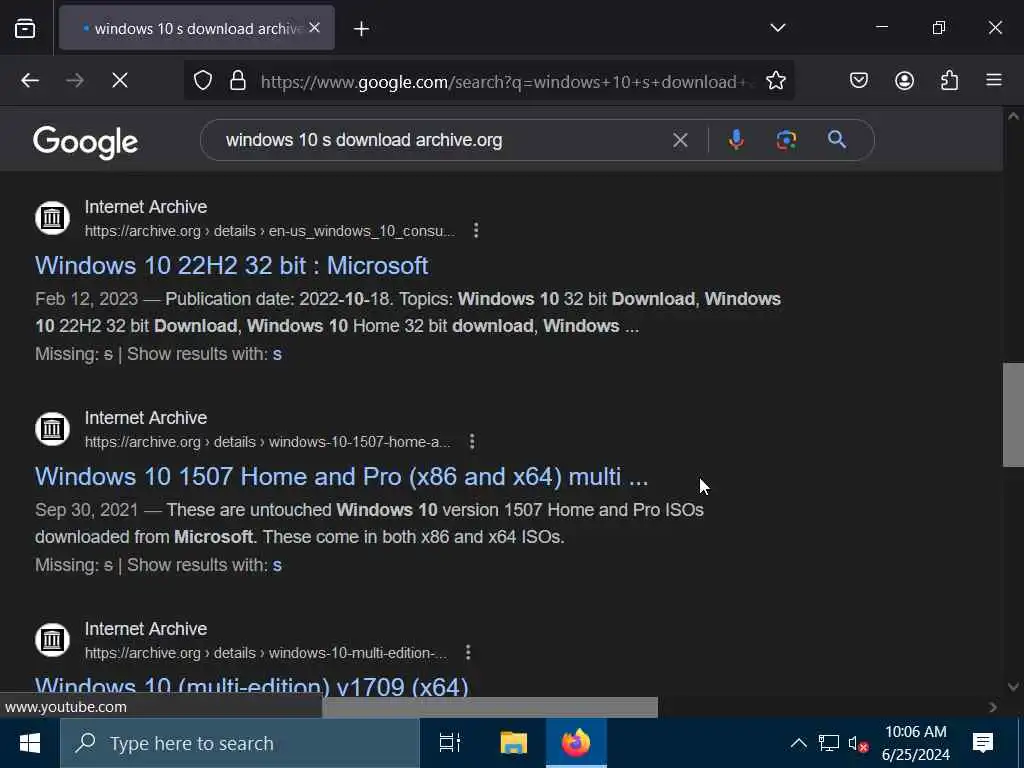Image resolution: width=1024 pixels, height=768 pixels.
Task: Click 'https://archive.org › details › windows-10-multi-edition-...' text
Action: (266, 653)
